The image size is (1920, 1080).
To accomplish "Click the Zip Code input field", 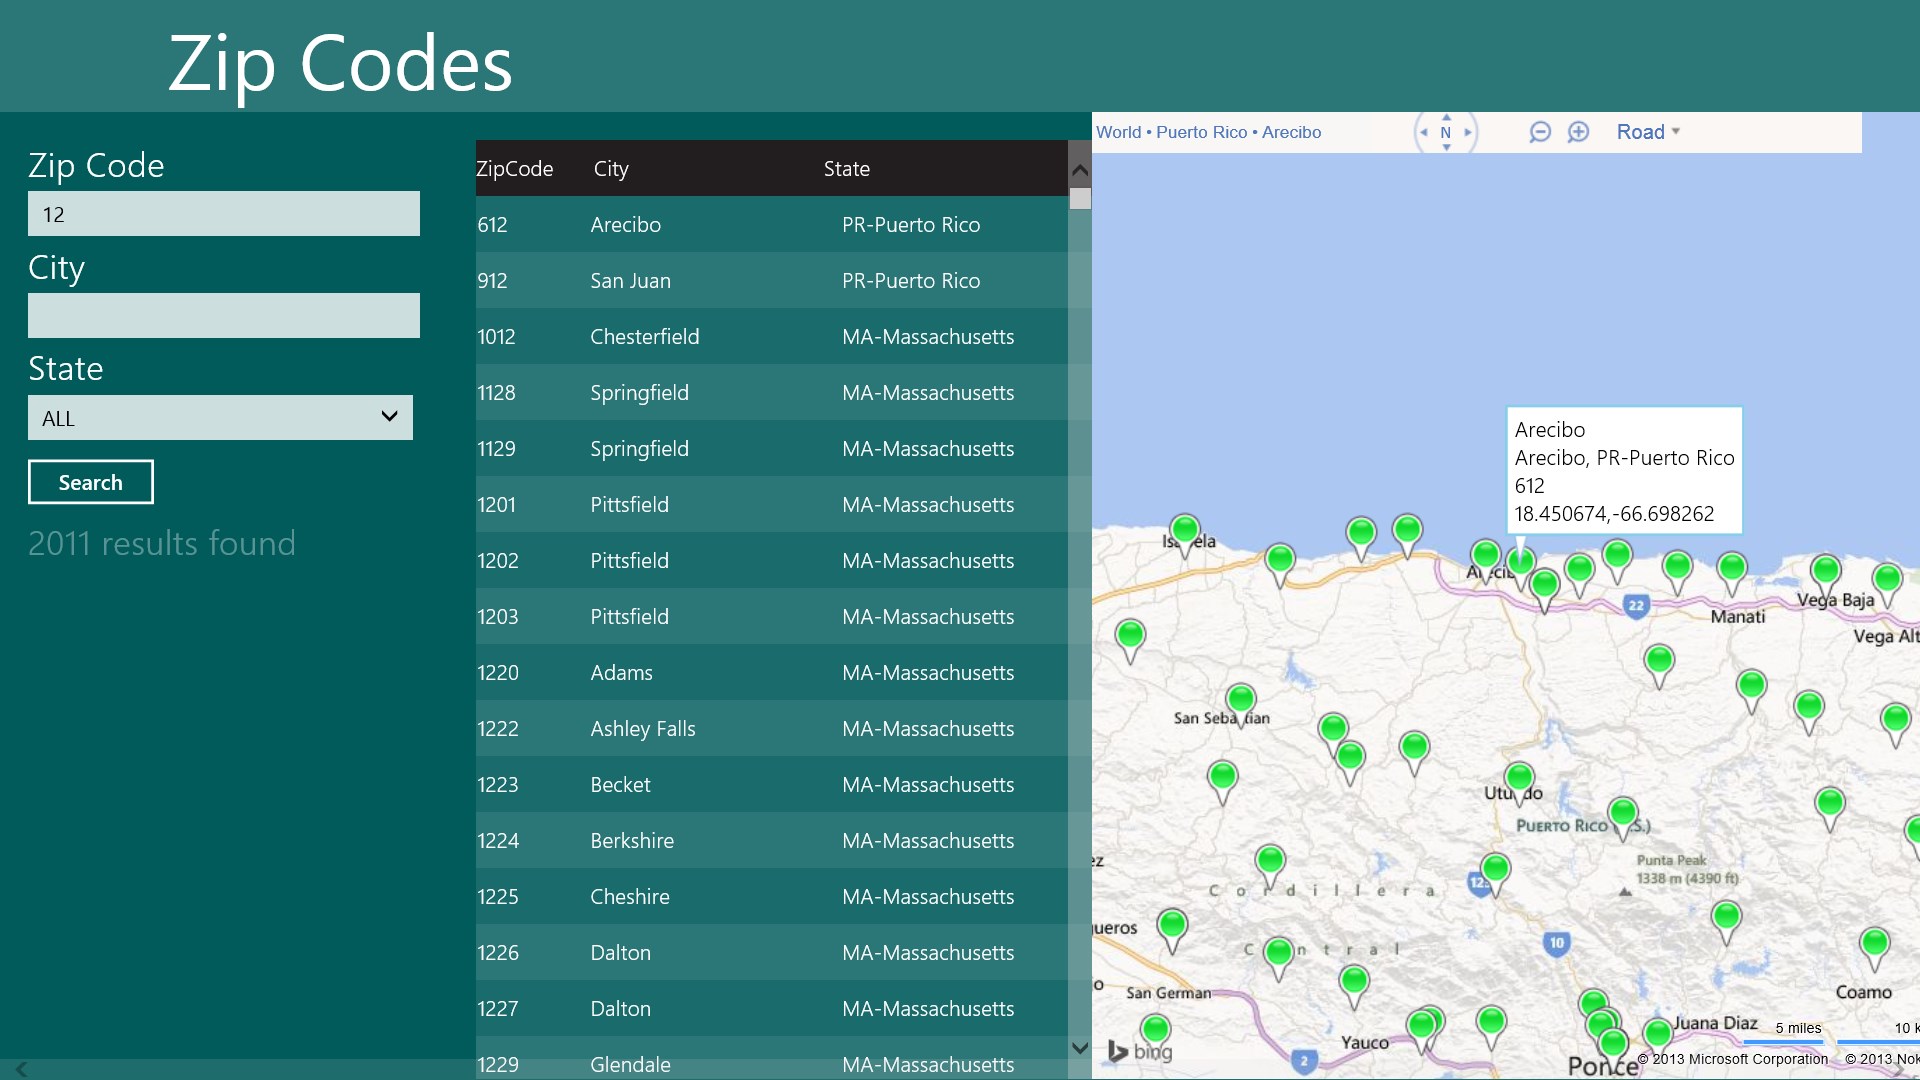I will 224,214.
